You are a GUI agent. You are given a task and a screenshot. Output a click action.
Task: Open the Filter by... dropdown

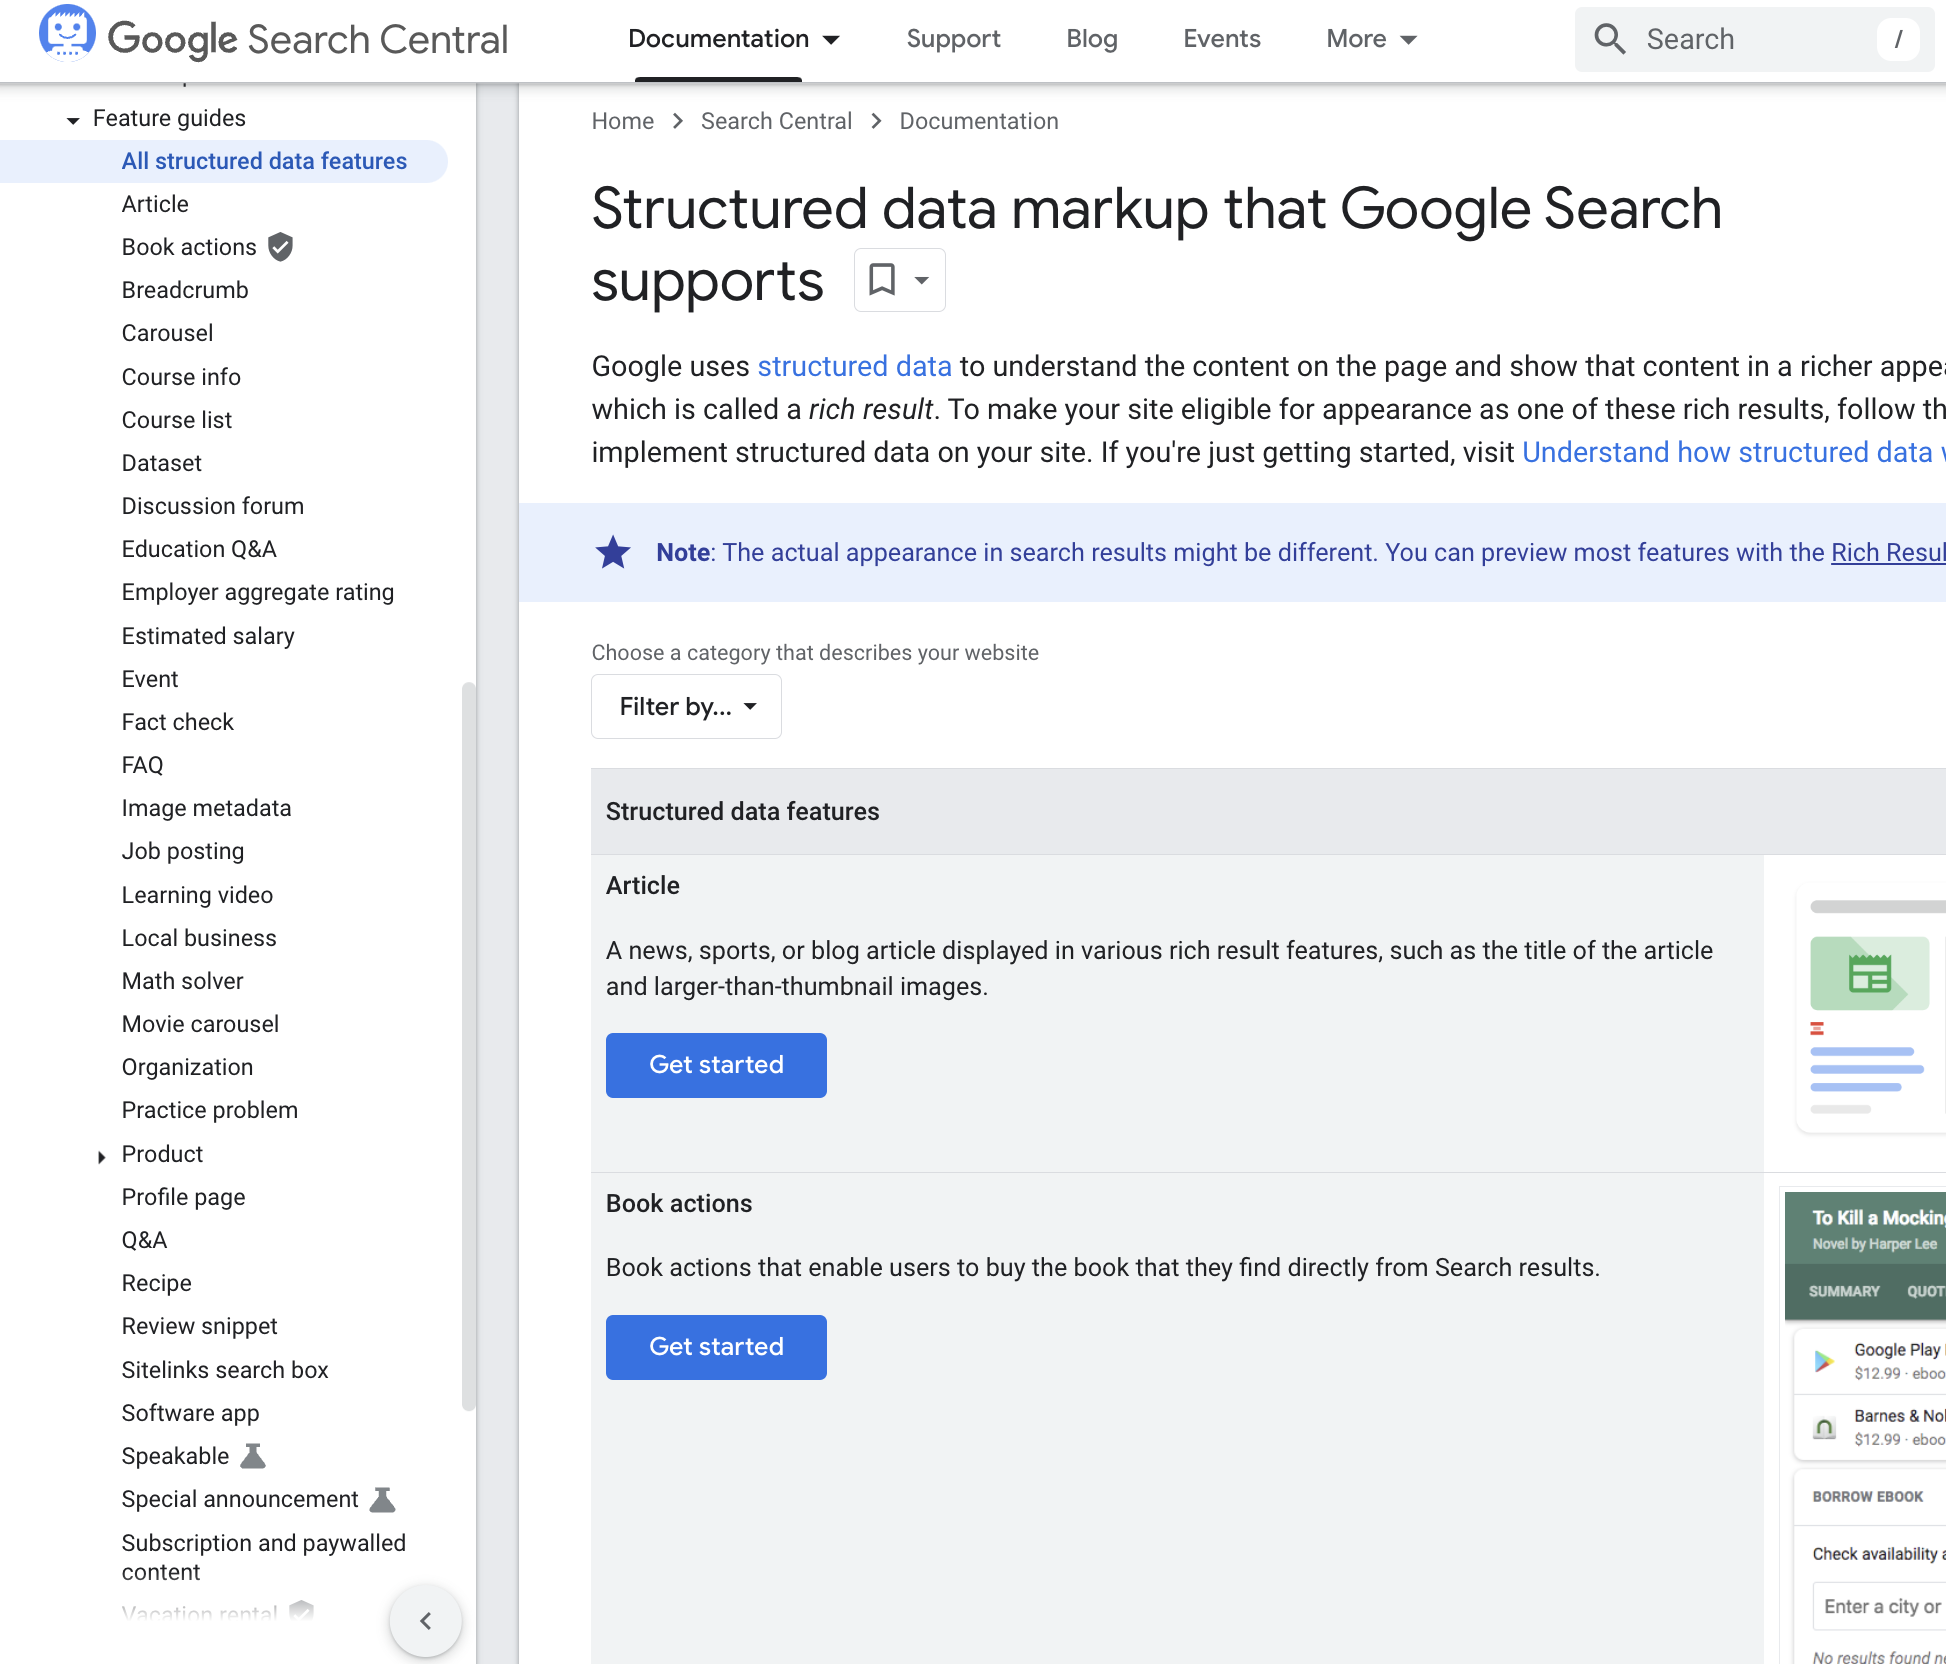686,707
